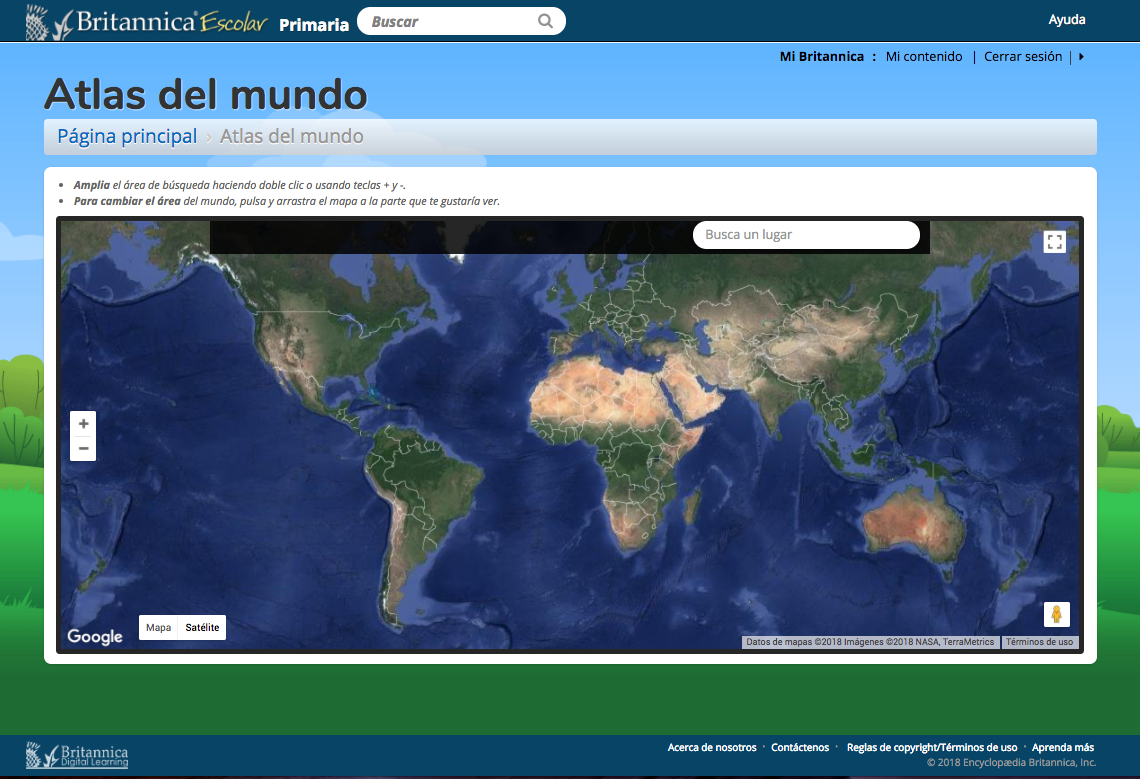Click the Britannica Digital Learning footer logo
The height and width of the screenshot is (779, 1140).
point(77,756)
